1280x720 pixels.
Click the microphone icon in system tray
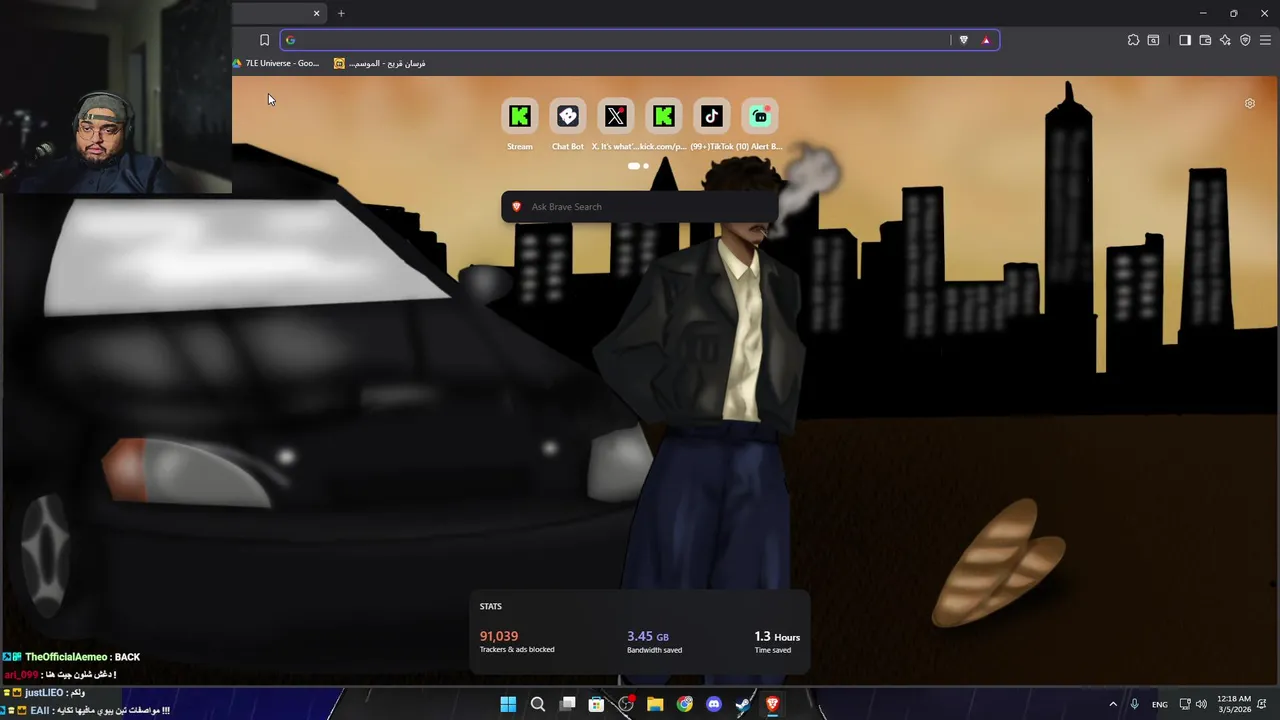click(x=1134, y=704)
